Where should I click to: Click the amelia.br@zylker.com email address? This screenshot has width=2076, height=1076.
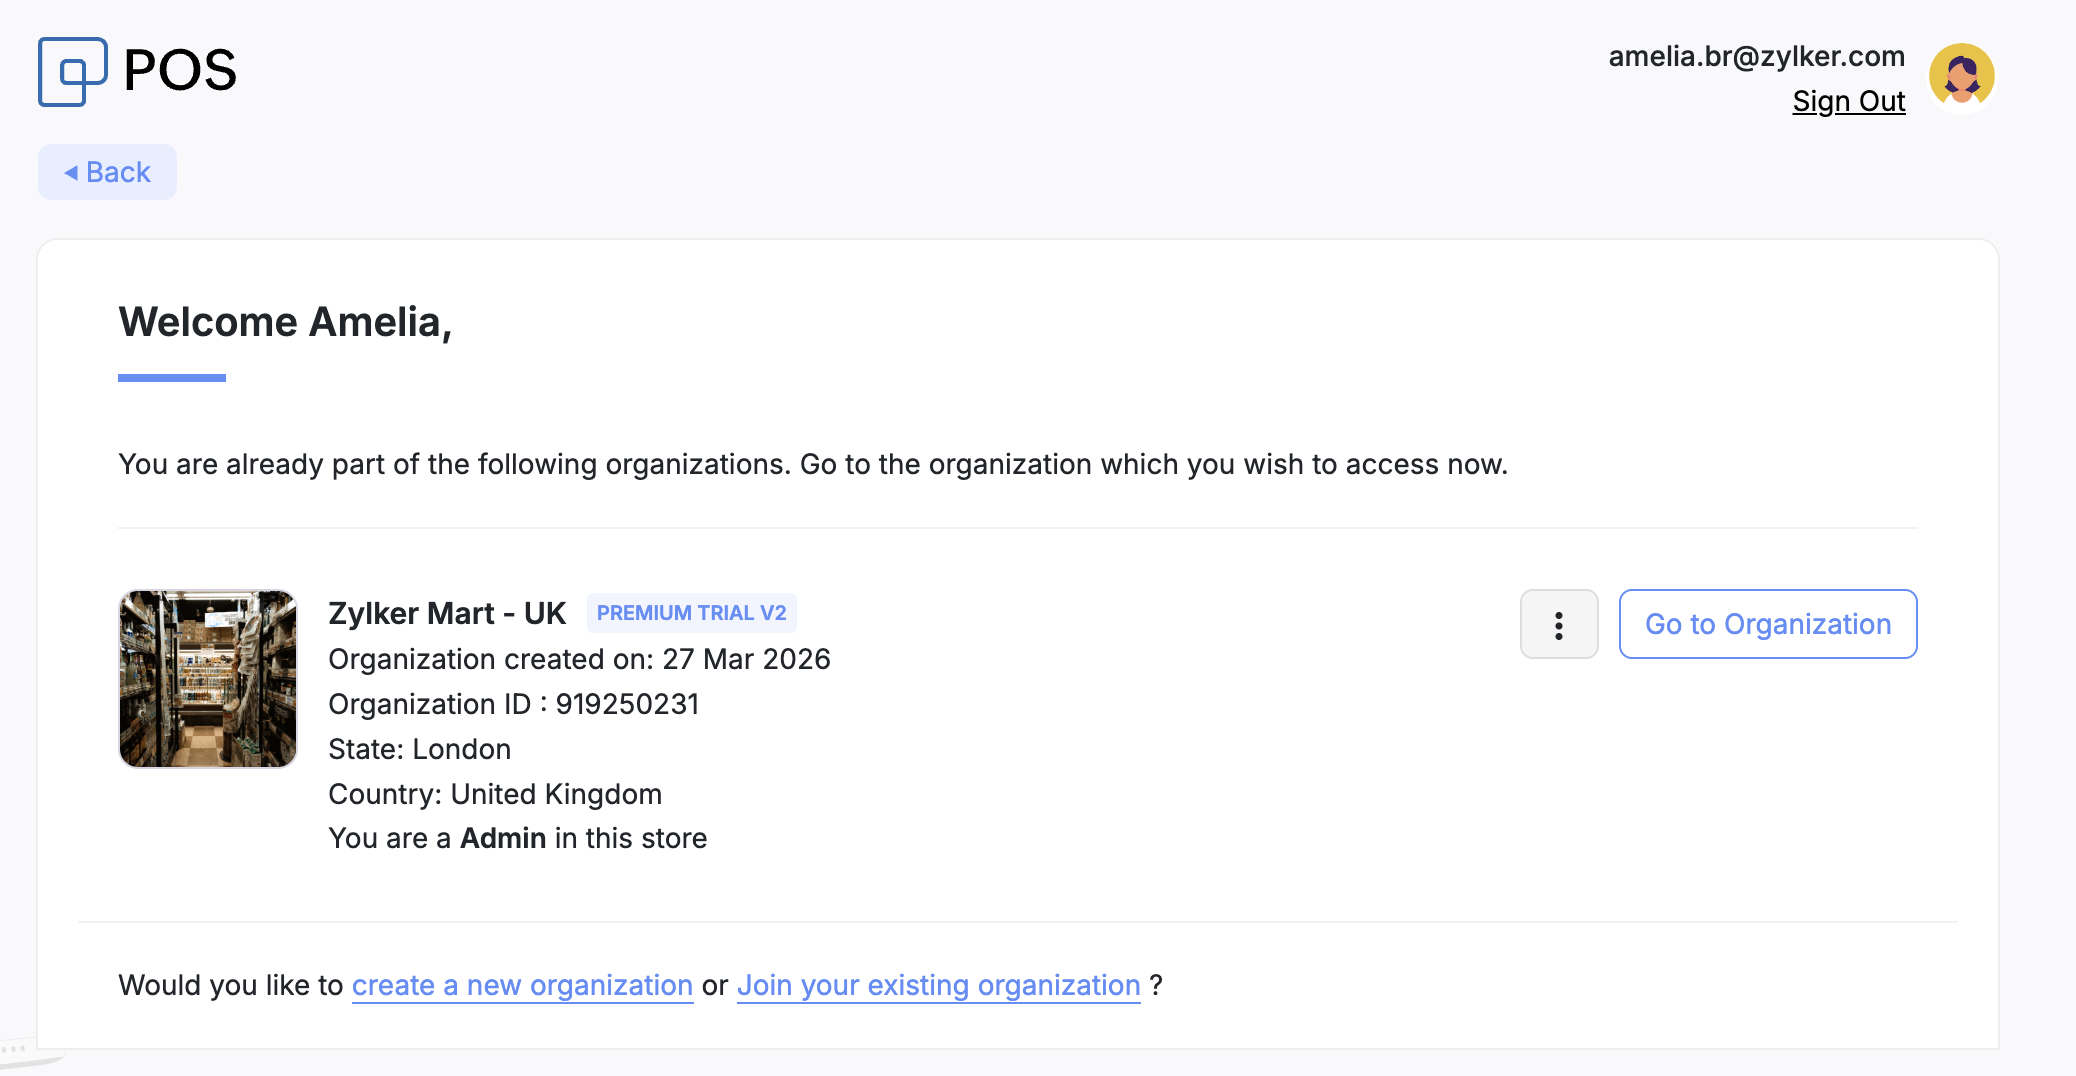tap(1756, 56)
